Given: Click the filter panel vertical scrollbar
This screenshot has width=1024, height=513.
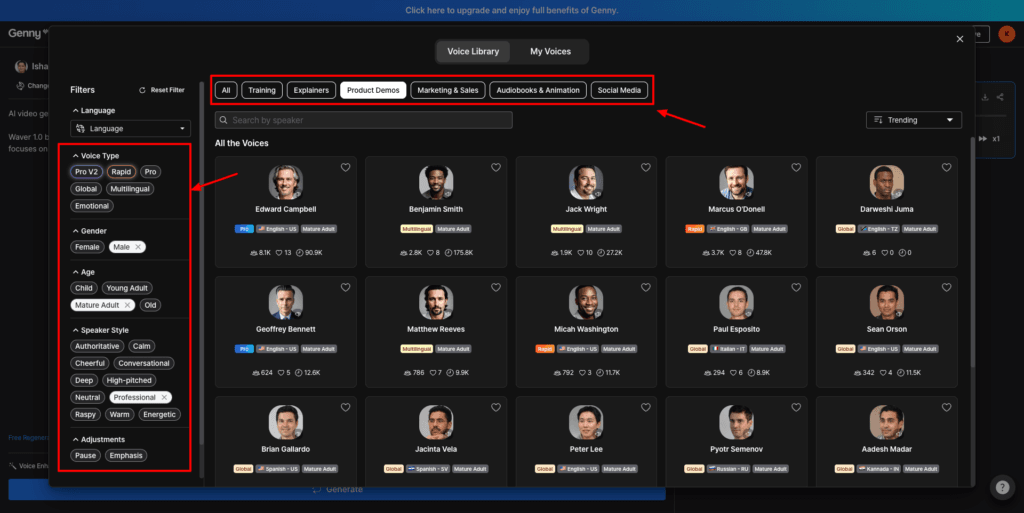Looking at the screenshot, I should (201, 261).
